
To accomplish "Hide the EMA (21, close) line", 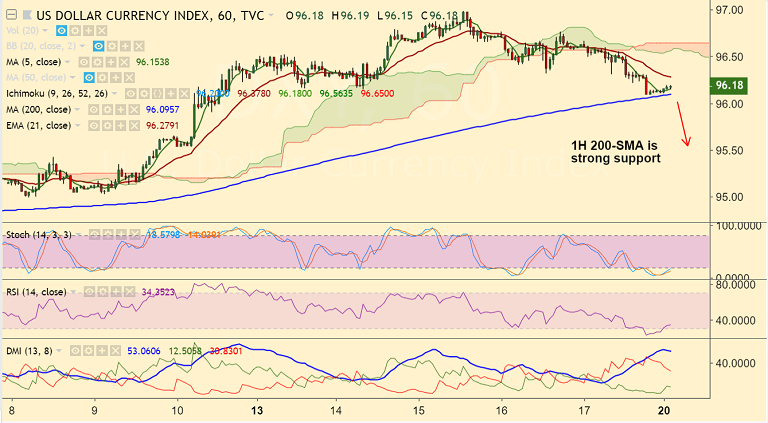I will (x=94, y=126).
